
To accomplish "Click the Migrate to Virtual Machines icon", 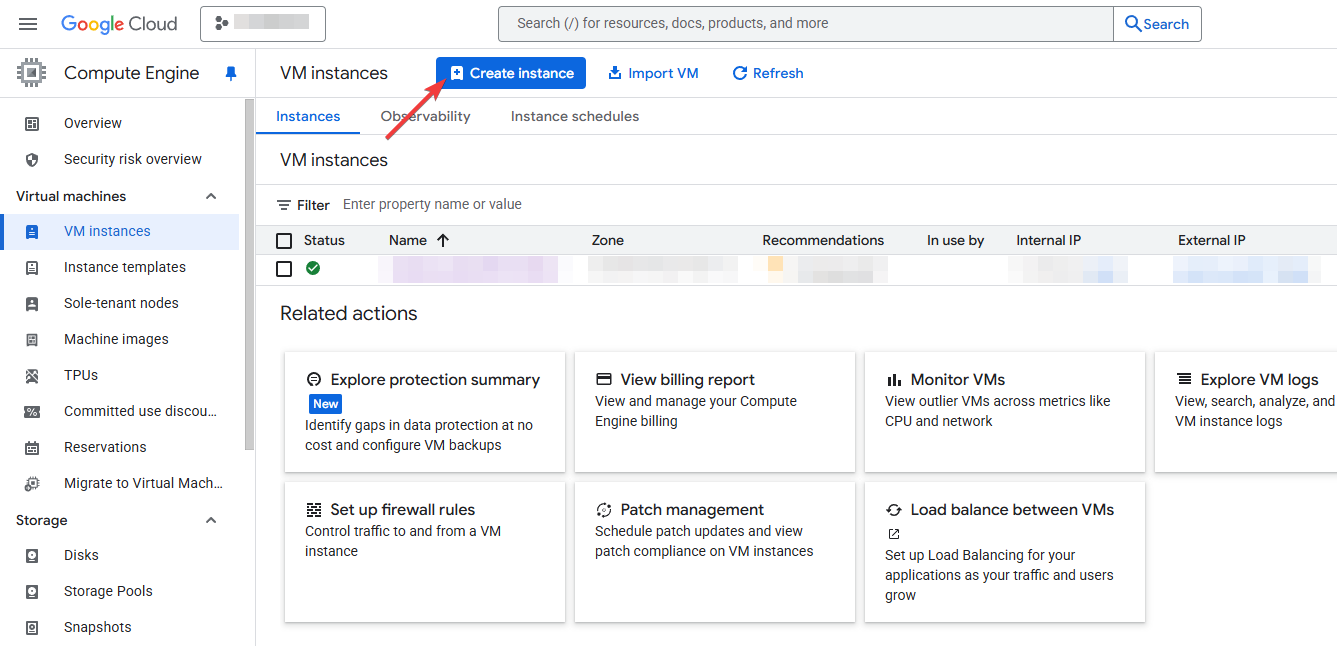I will (x=32, y=484).
